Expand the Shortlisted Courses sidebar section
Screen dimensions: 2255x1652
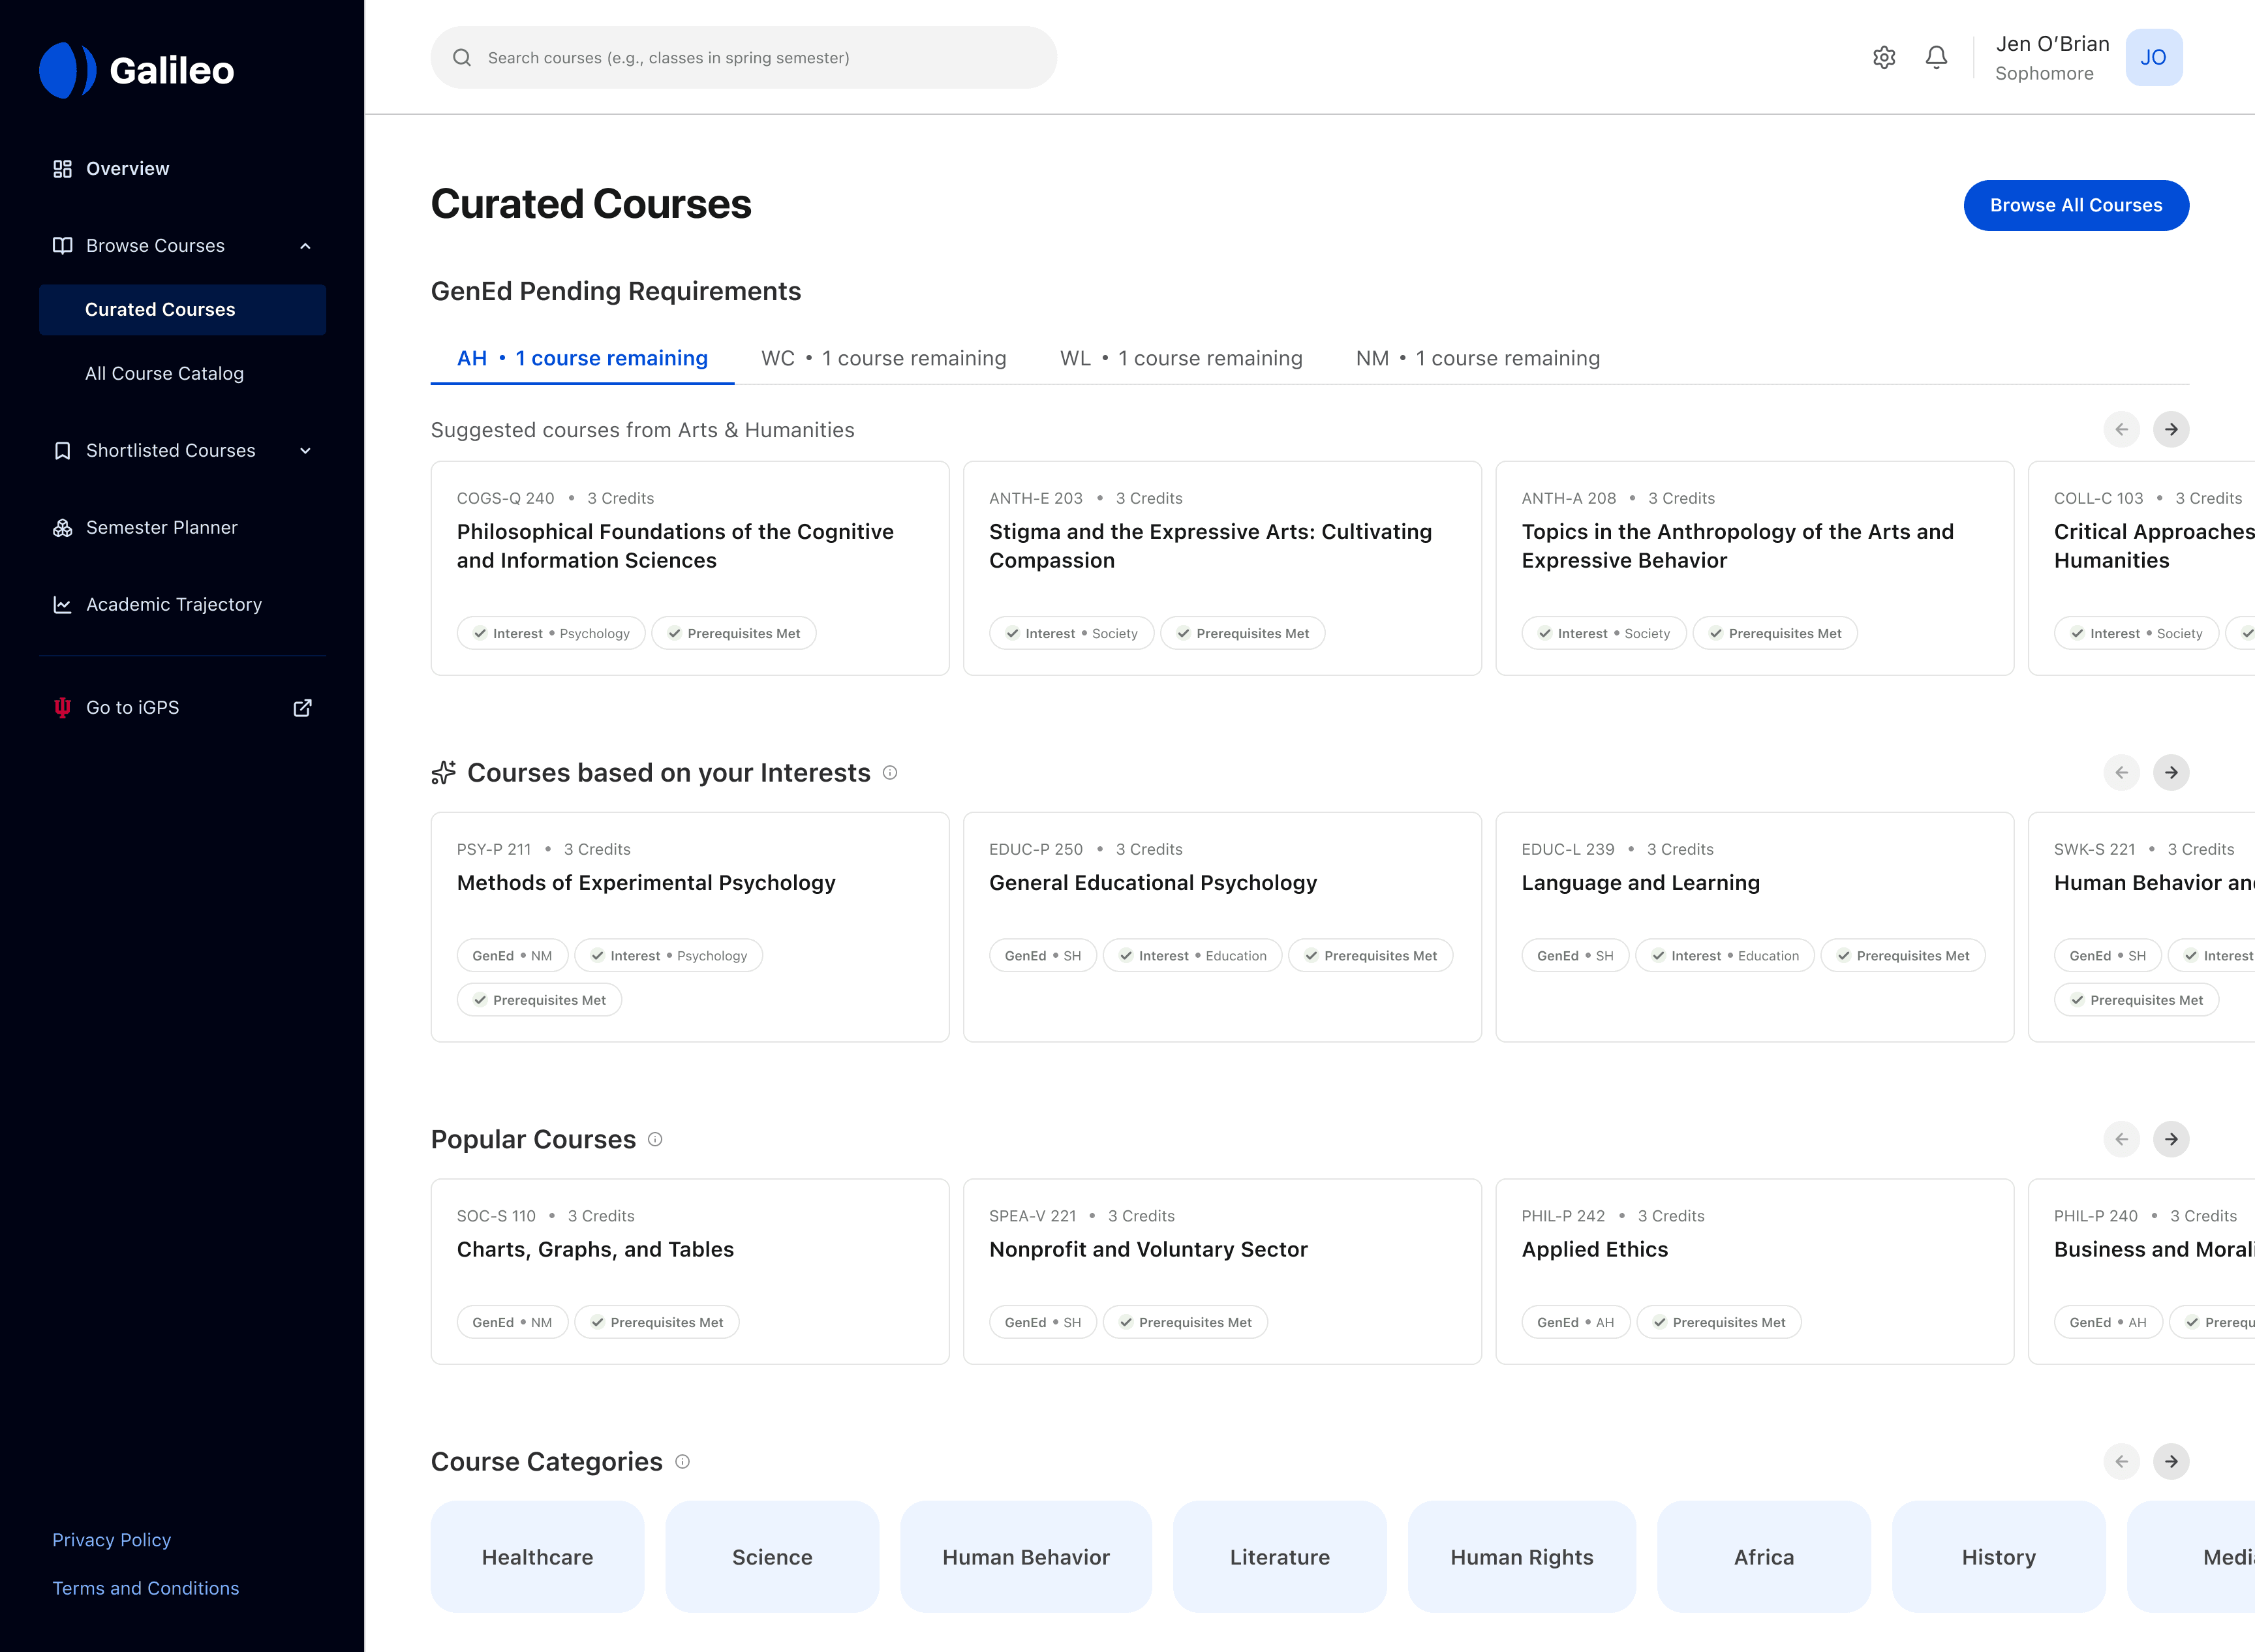(305, 451)
